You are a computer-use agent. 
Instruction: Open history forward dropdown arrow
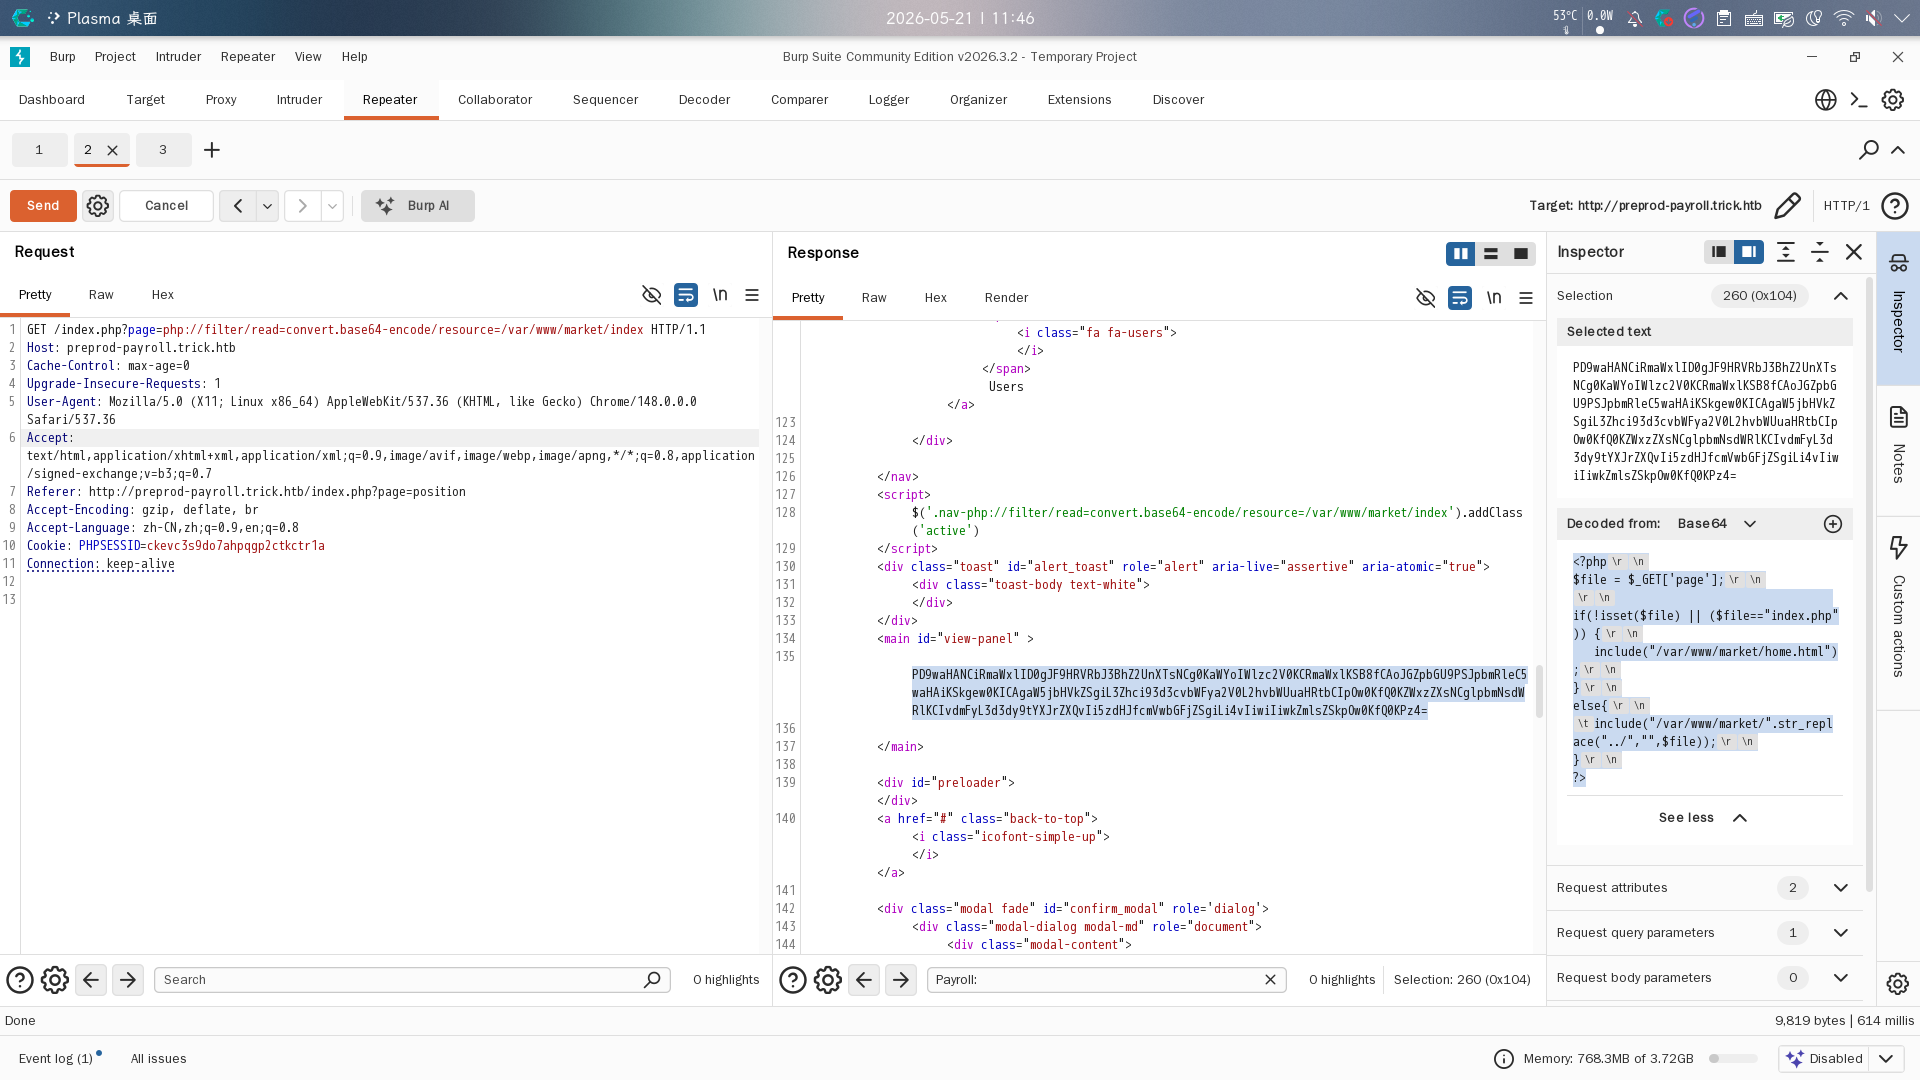[x=332, y=206]
